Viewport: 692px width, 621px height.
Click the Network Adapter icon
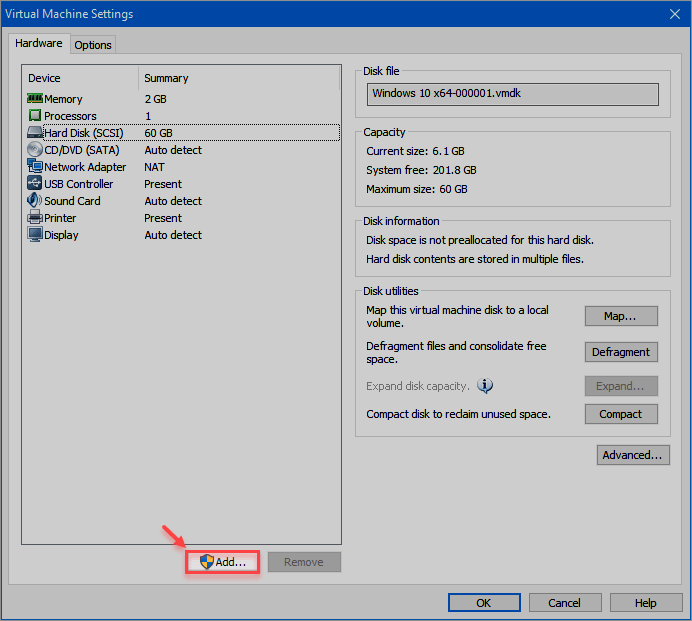[35, 167]
